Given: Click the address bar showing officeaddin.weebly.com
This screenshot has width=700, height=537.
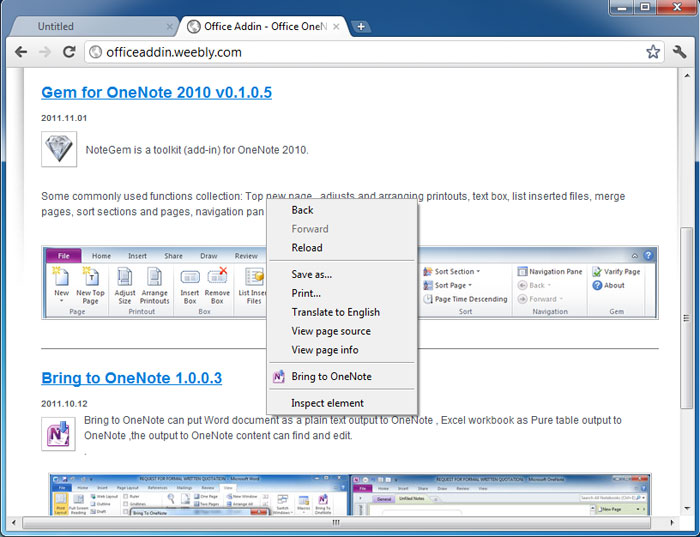Looking at the screenshot, I should pyautogui.click(x=373, y=52).
